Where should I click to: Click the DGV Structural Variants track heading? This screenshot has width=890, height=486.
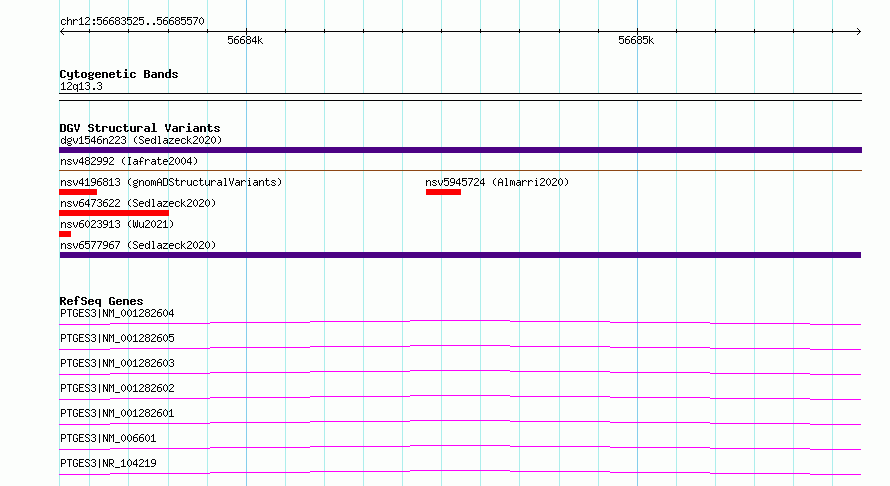(140, 128)
